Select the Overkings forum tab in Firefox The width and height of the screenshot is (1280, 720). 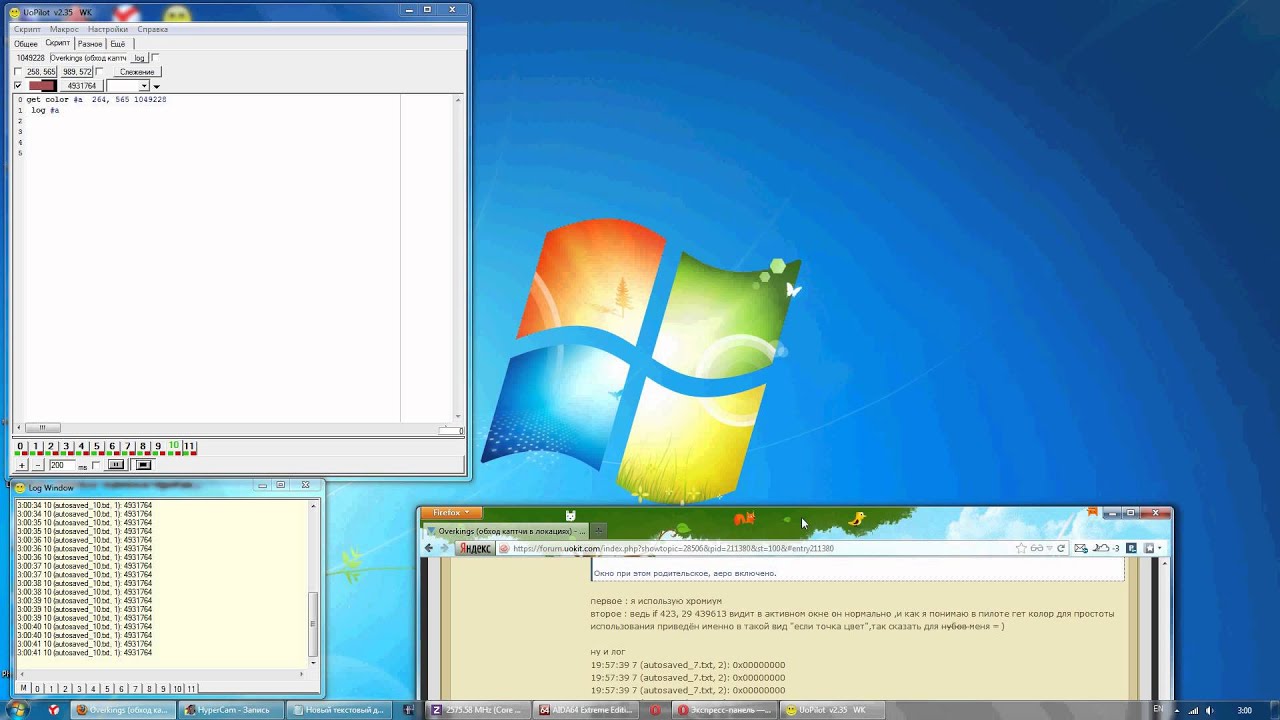tap(506, 531)
